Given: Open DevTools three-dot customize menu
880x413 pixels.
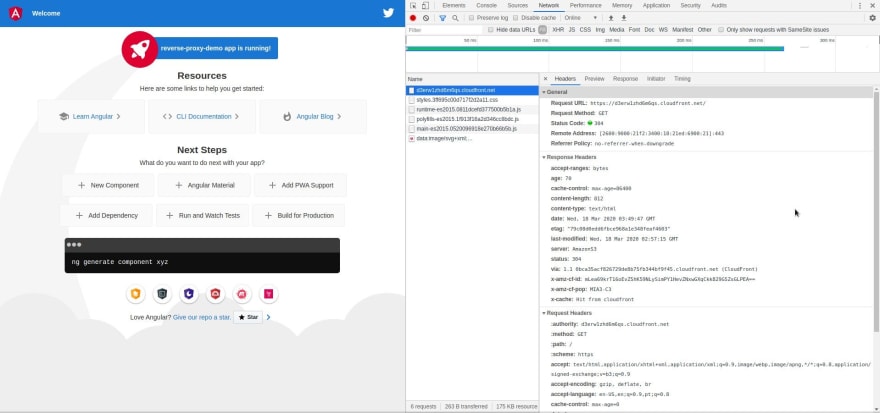Looking at the screenshot, I should coord(860,6).
